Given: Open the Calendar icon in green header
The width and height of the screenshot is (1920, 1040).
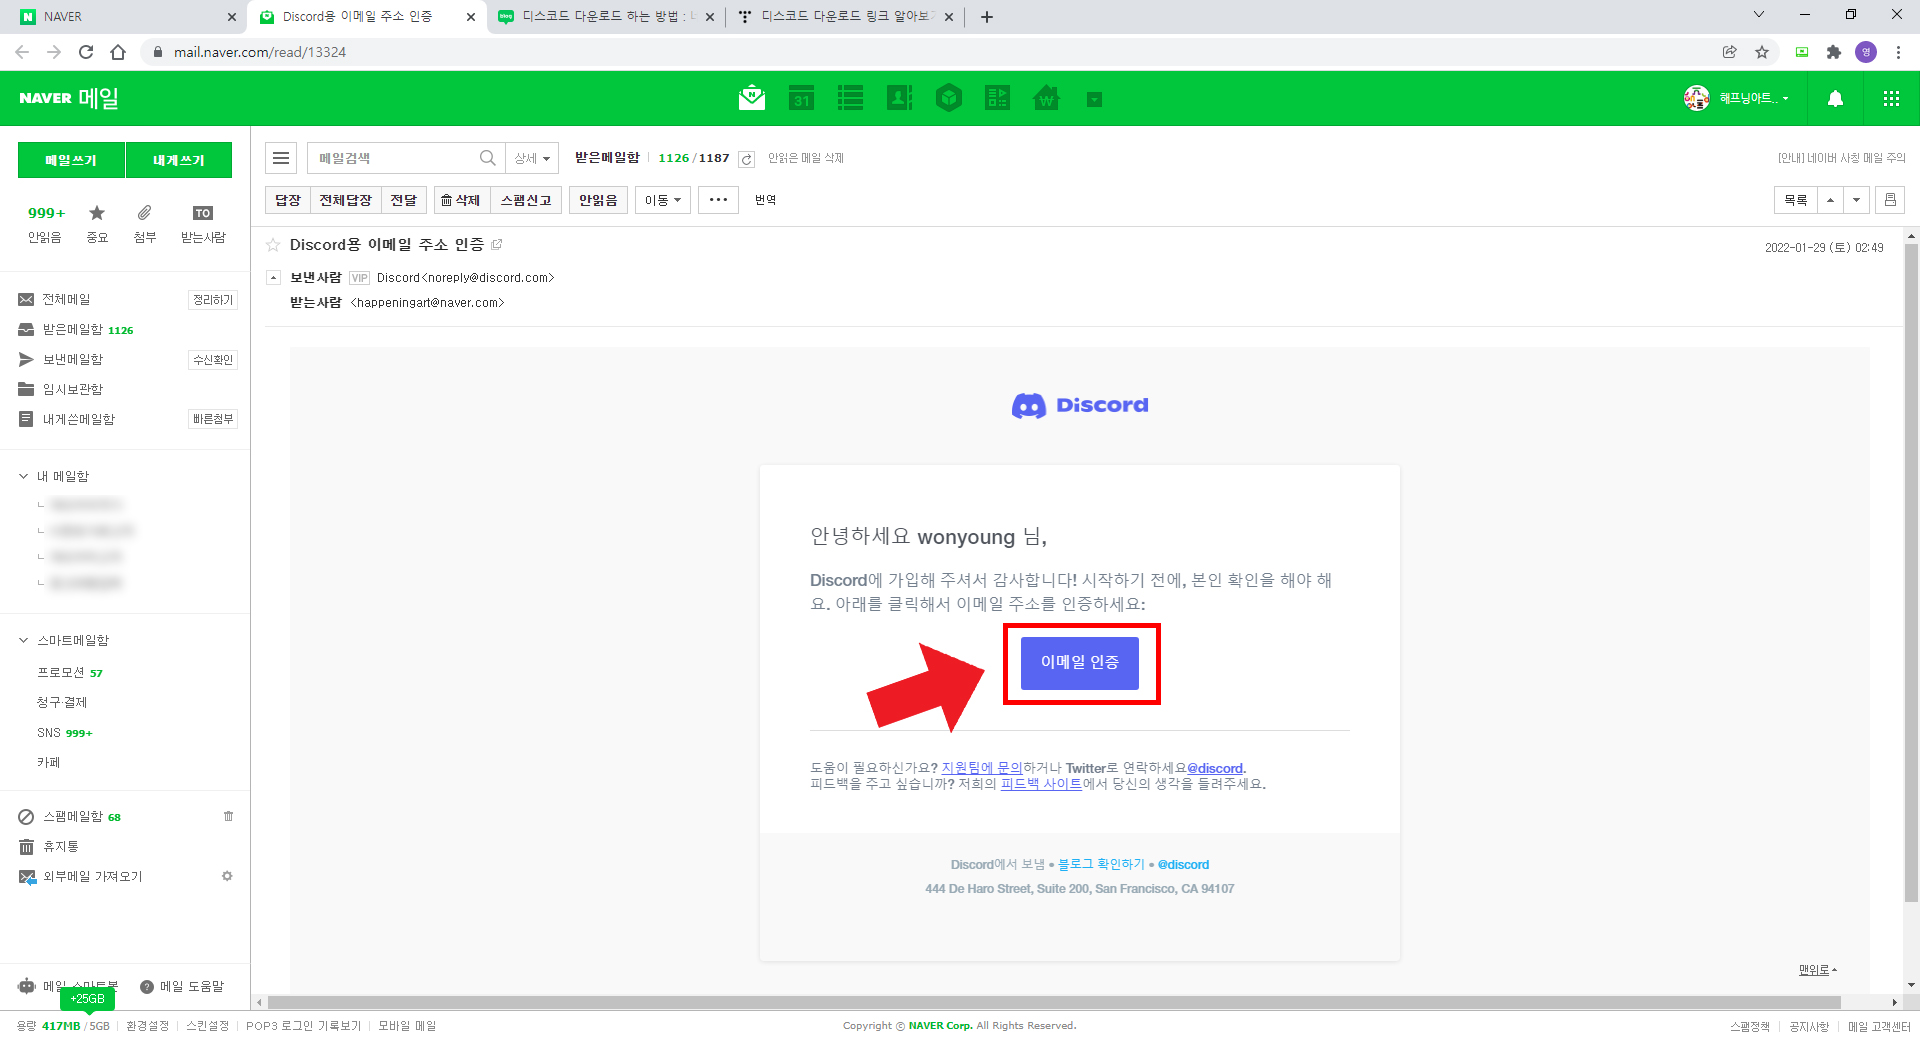Looking at the screenshot, I should [801, 98].
